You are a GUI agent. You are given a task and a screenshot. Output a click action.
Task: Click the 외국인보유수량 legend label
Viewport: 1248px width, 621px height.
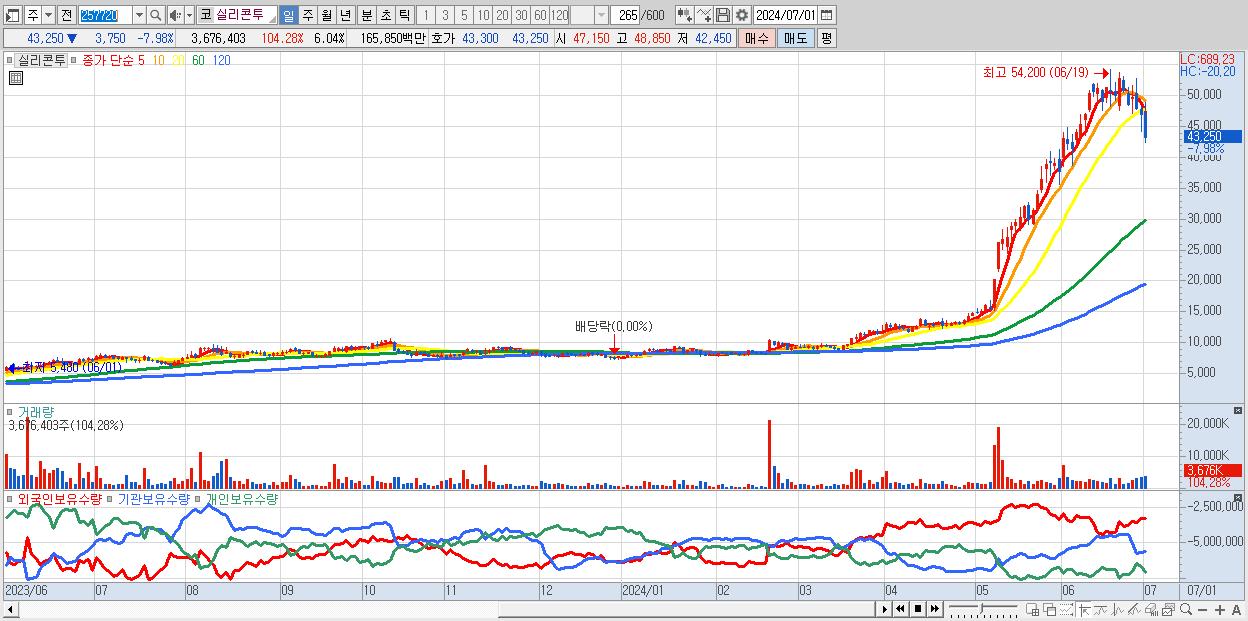click(x=60, y=498)
